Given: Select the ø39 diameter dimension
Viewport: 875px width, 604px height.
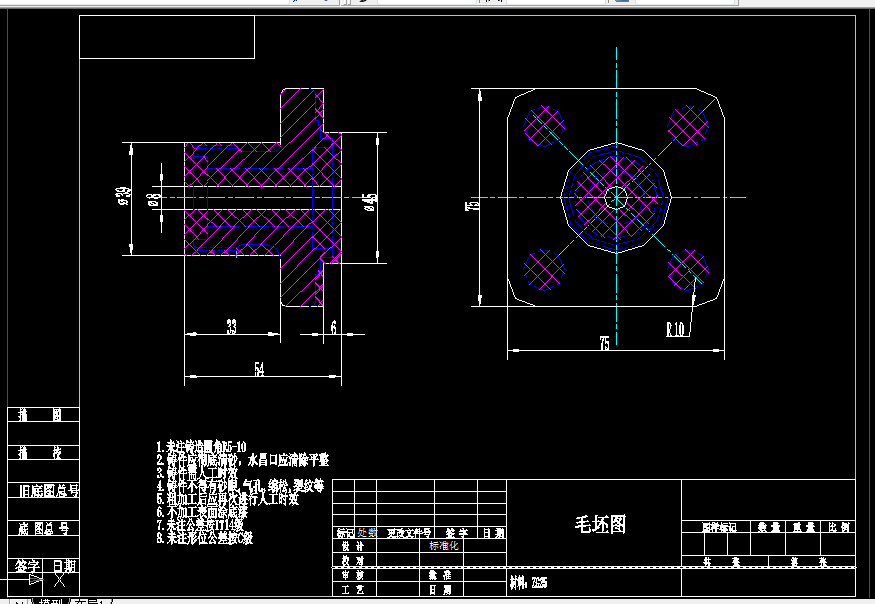Looking at the screenshot, I should click(x=124, y=196).
